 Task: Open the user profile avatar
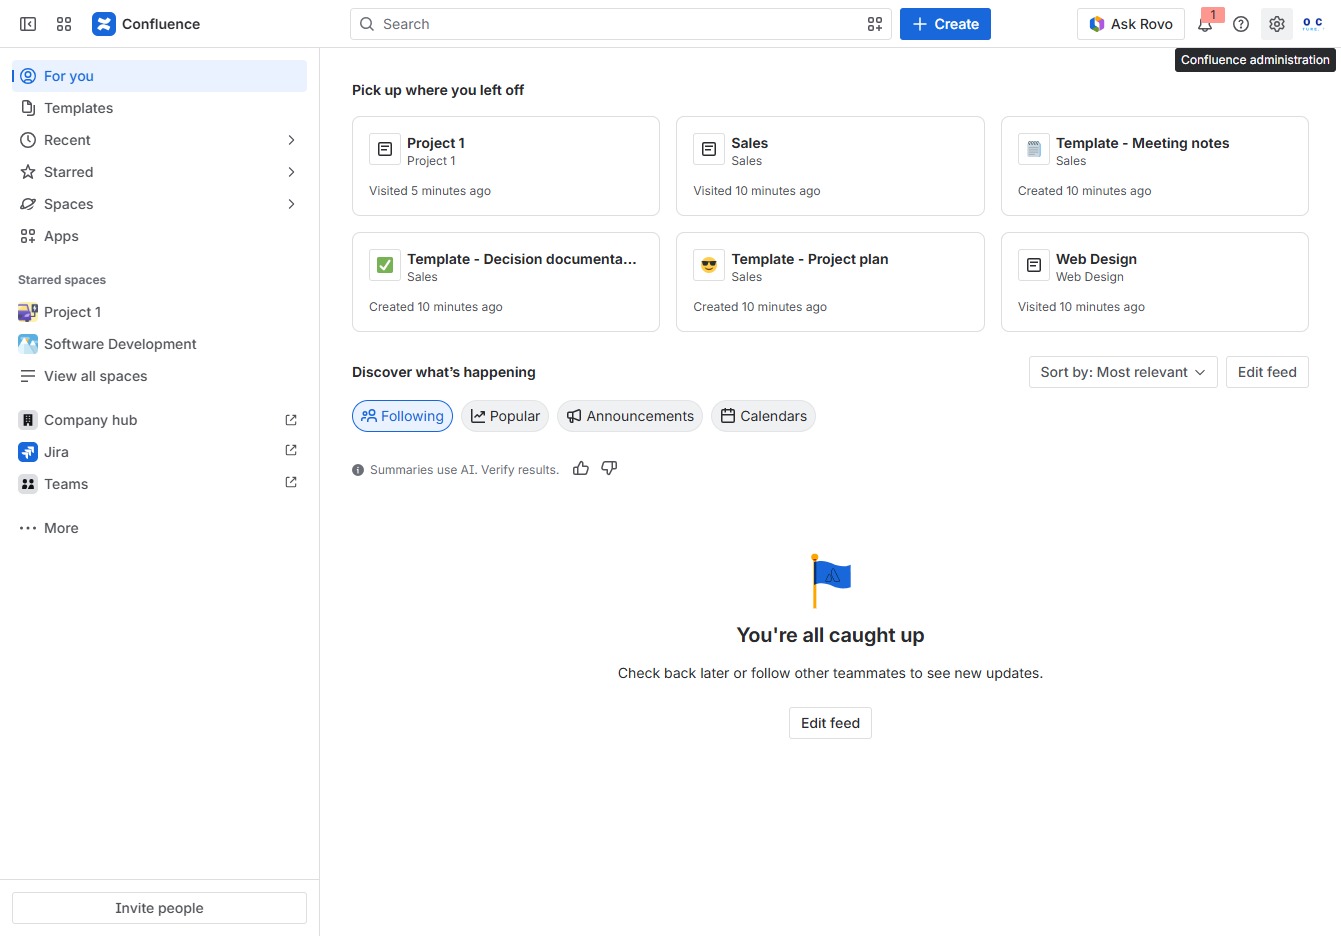[1313, 24]
